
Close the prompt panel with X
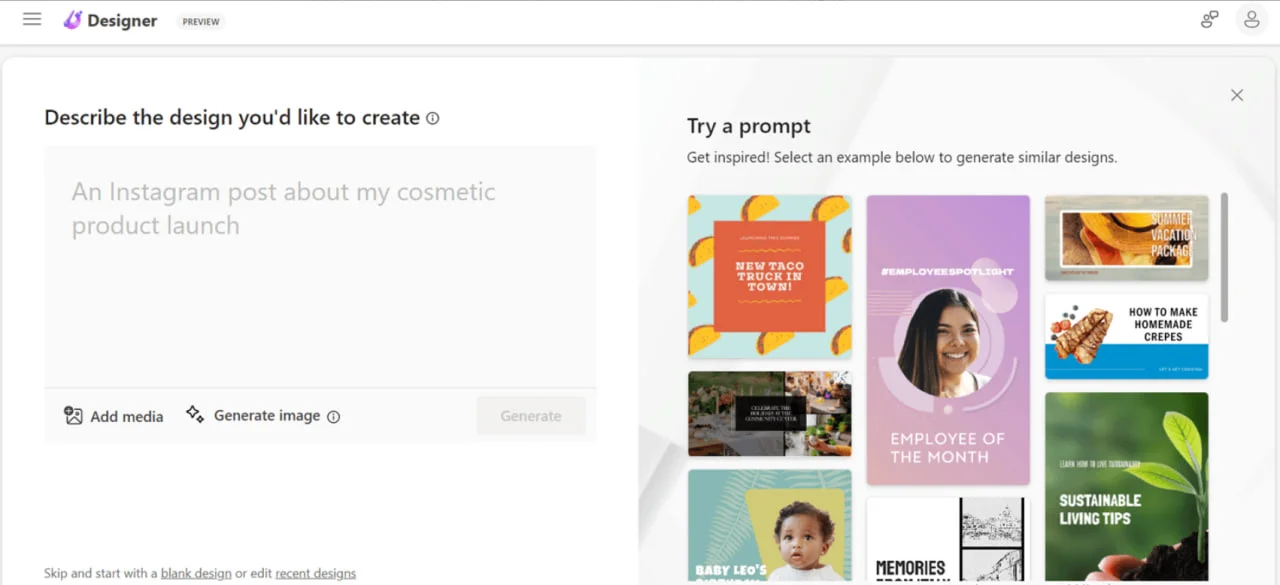[x=1237, y=95]
